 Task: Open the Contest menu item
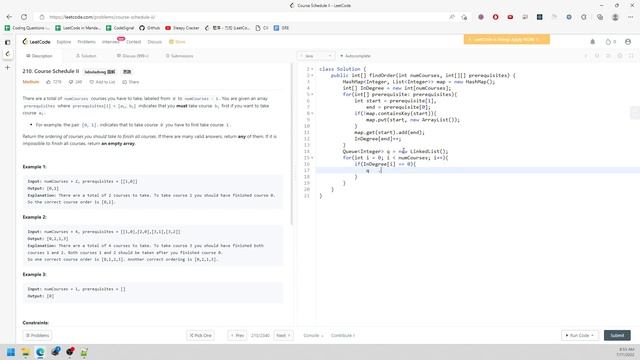click(x=133, y=42)
